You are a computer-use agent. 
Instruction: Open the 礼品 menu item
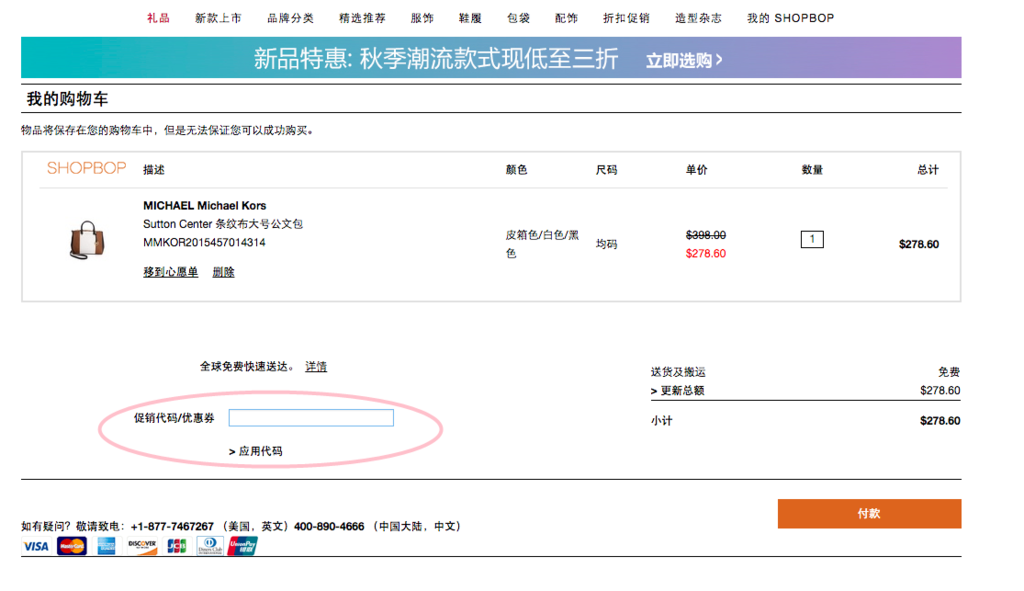point(158,18)
